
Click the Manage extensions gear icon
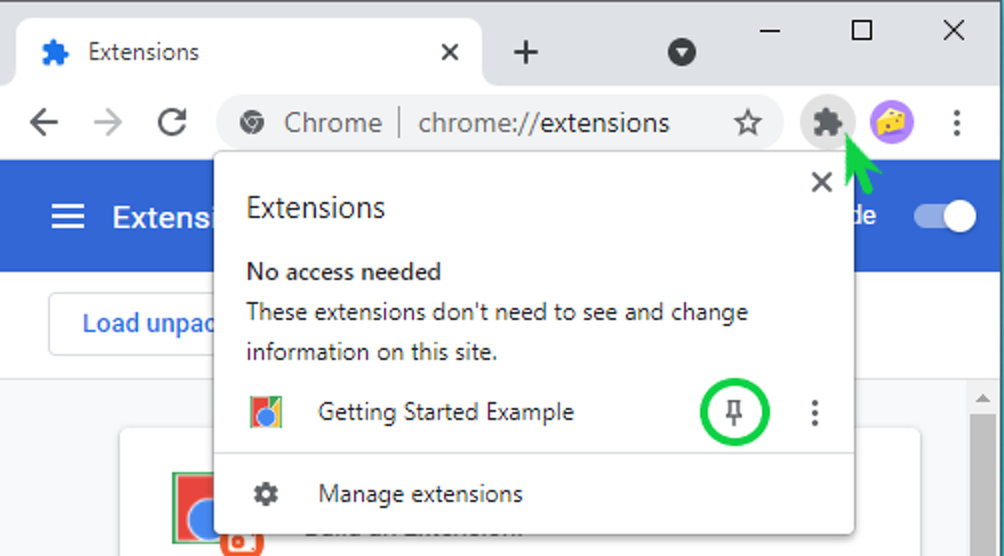266,494
